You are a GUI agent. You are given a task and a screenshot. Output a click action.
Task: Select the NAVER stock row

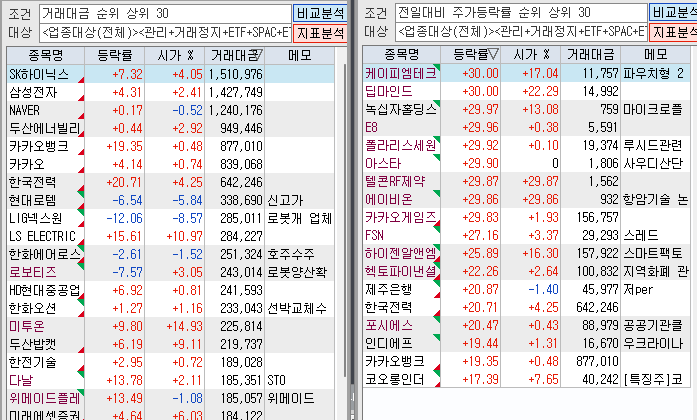click(x=170, y=110)
